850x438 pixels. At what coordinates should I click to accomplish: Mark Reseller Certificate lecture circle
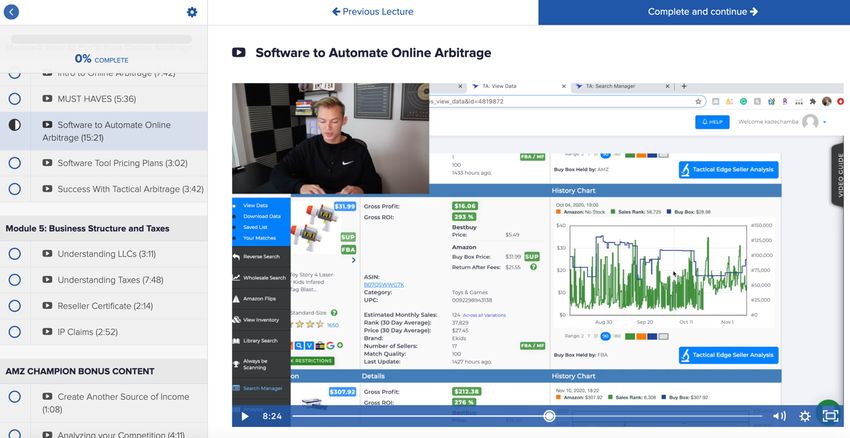[15, 306]
